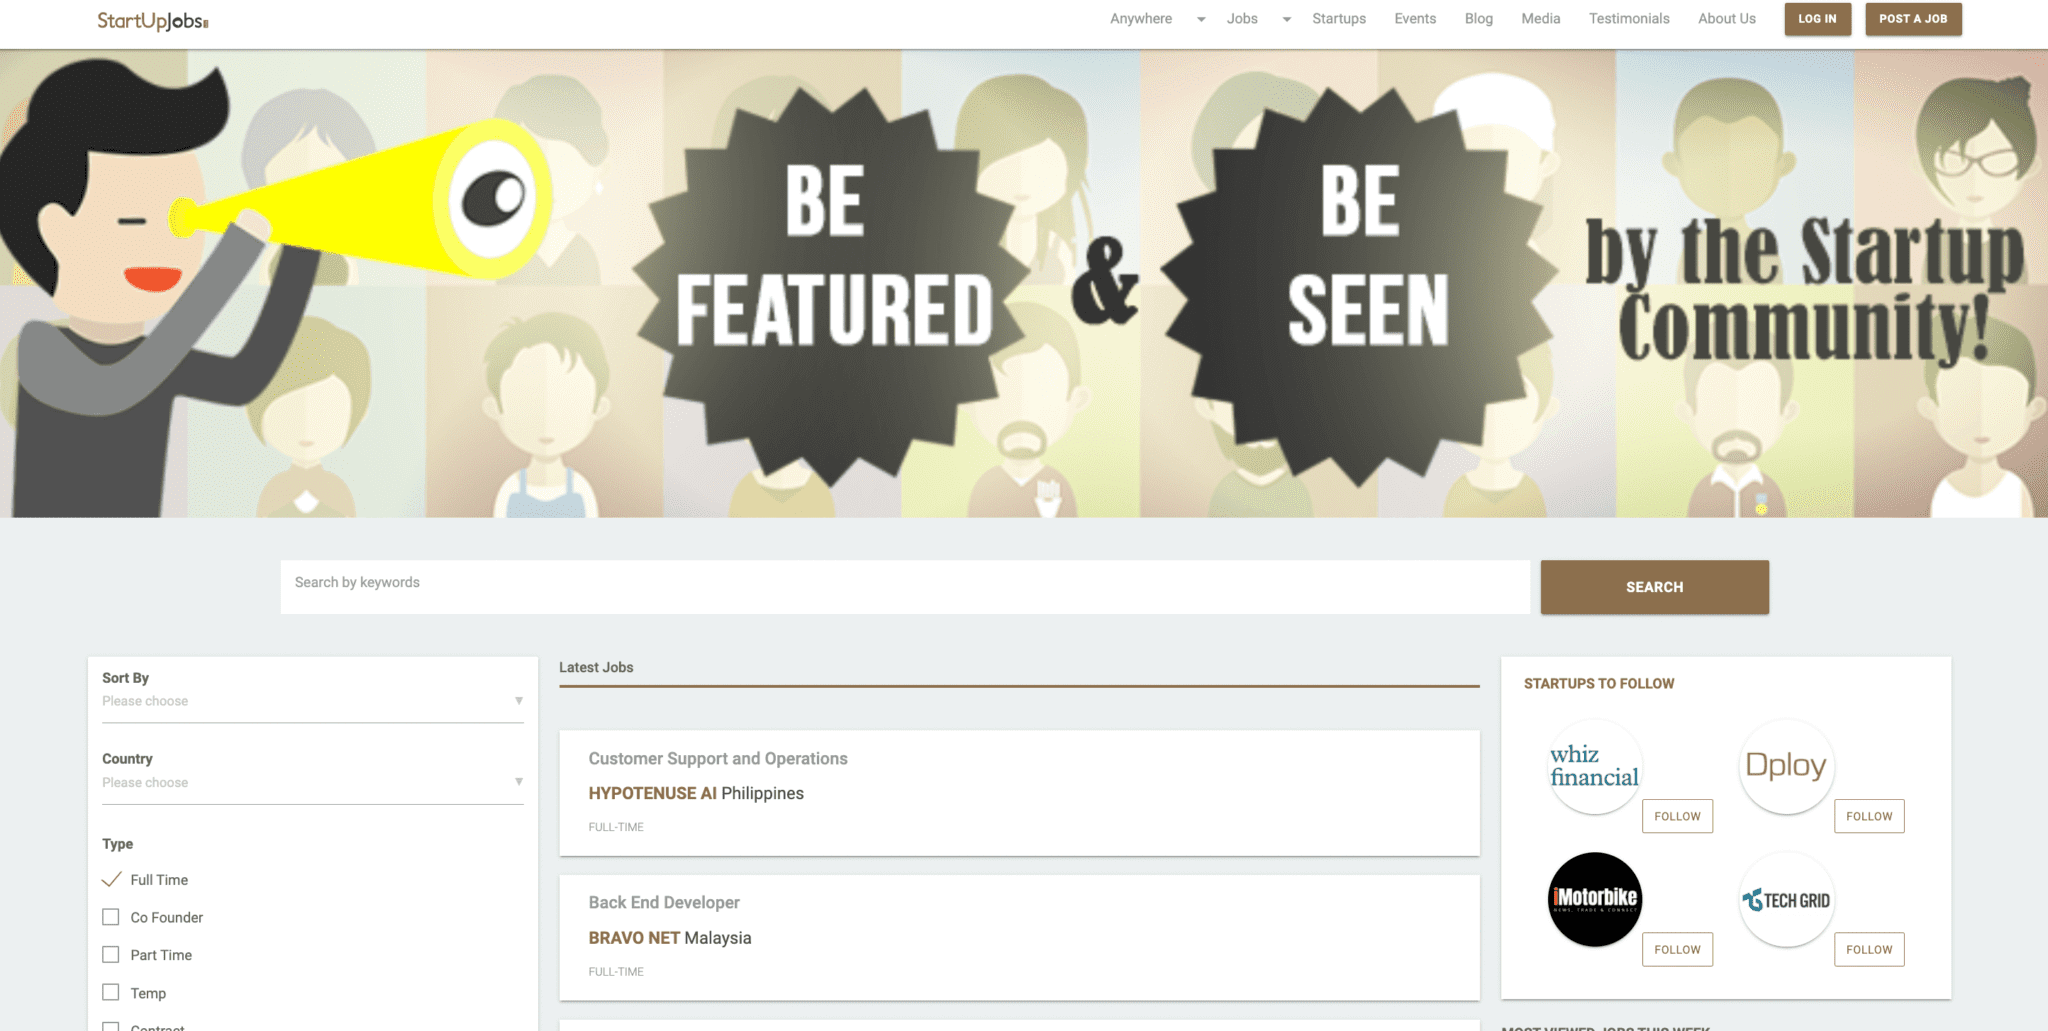This screenshot has height=1031, width=2048.
Task: Follow the whiz financial startup
Action: (1677, 816)
